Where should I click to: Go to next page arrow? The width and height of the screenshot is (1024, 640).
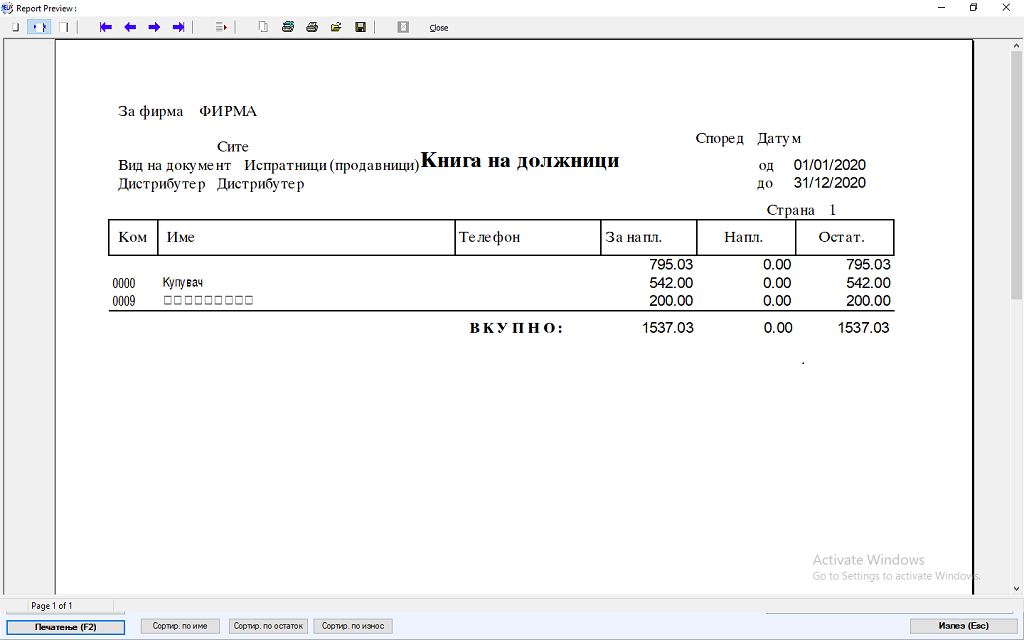coord(154,27)
